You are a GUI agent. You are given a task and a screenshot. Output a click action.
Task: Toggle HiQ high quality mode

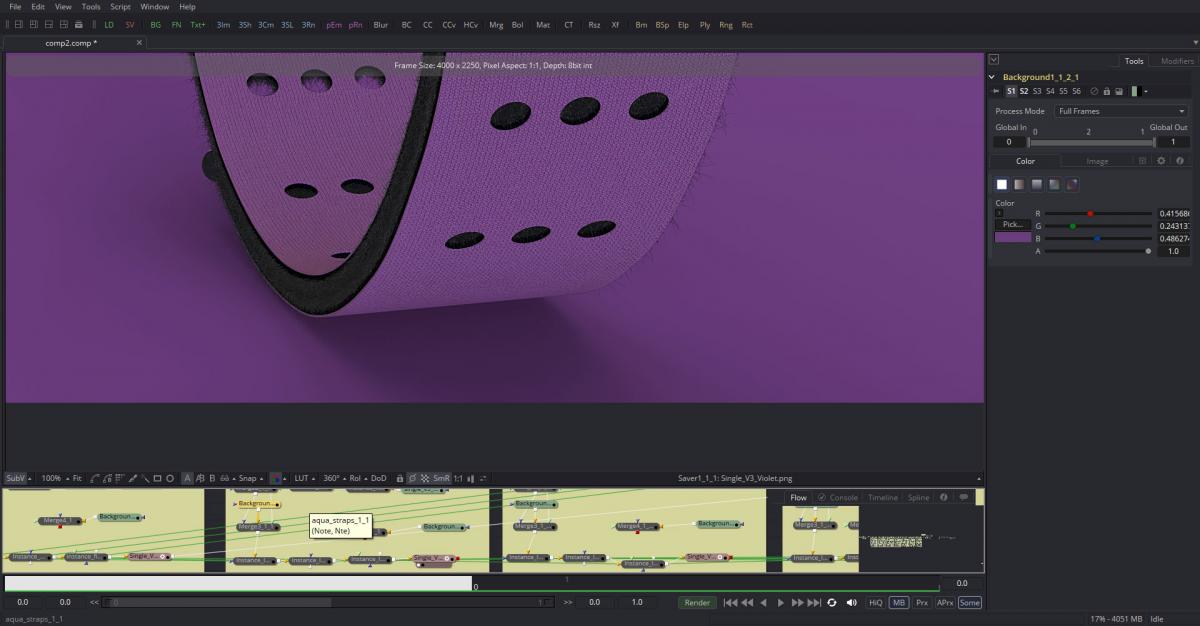pos(875,603)
